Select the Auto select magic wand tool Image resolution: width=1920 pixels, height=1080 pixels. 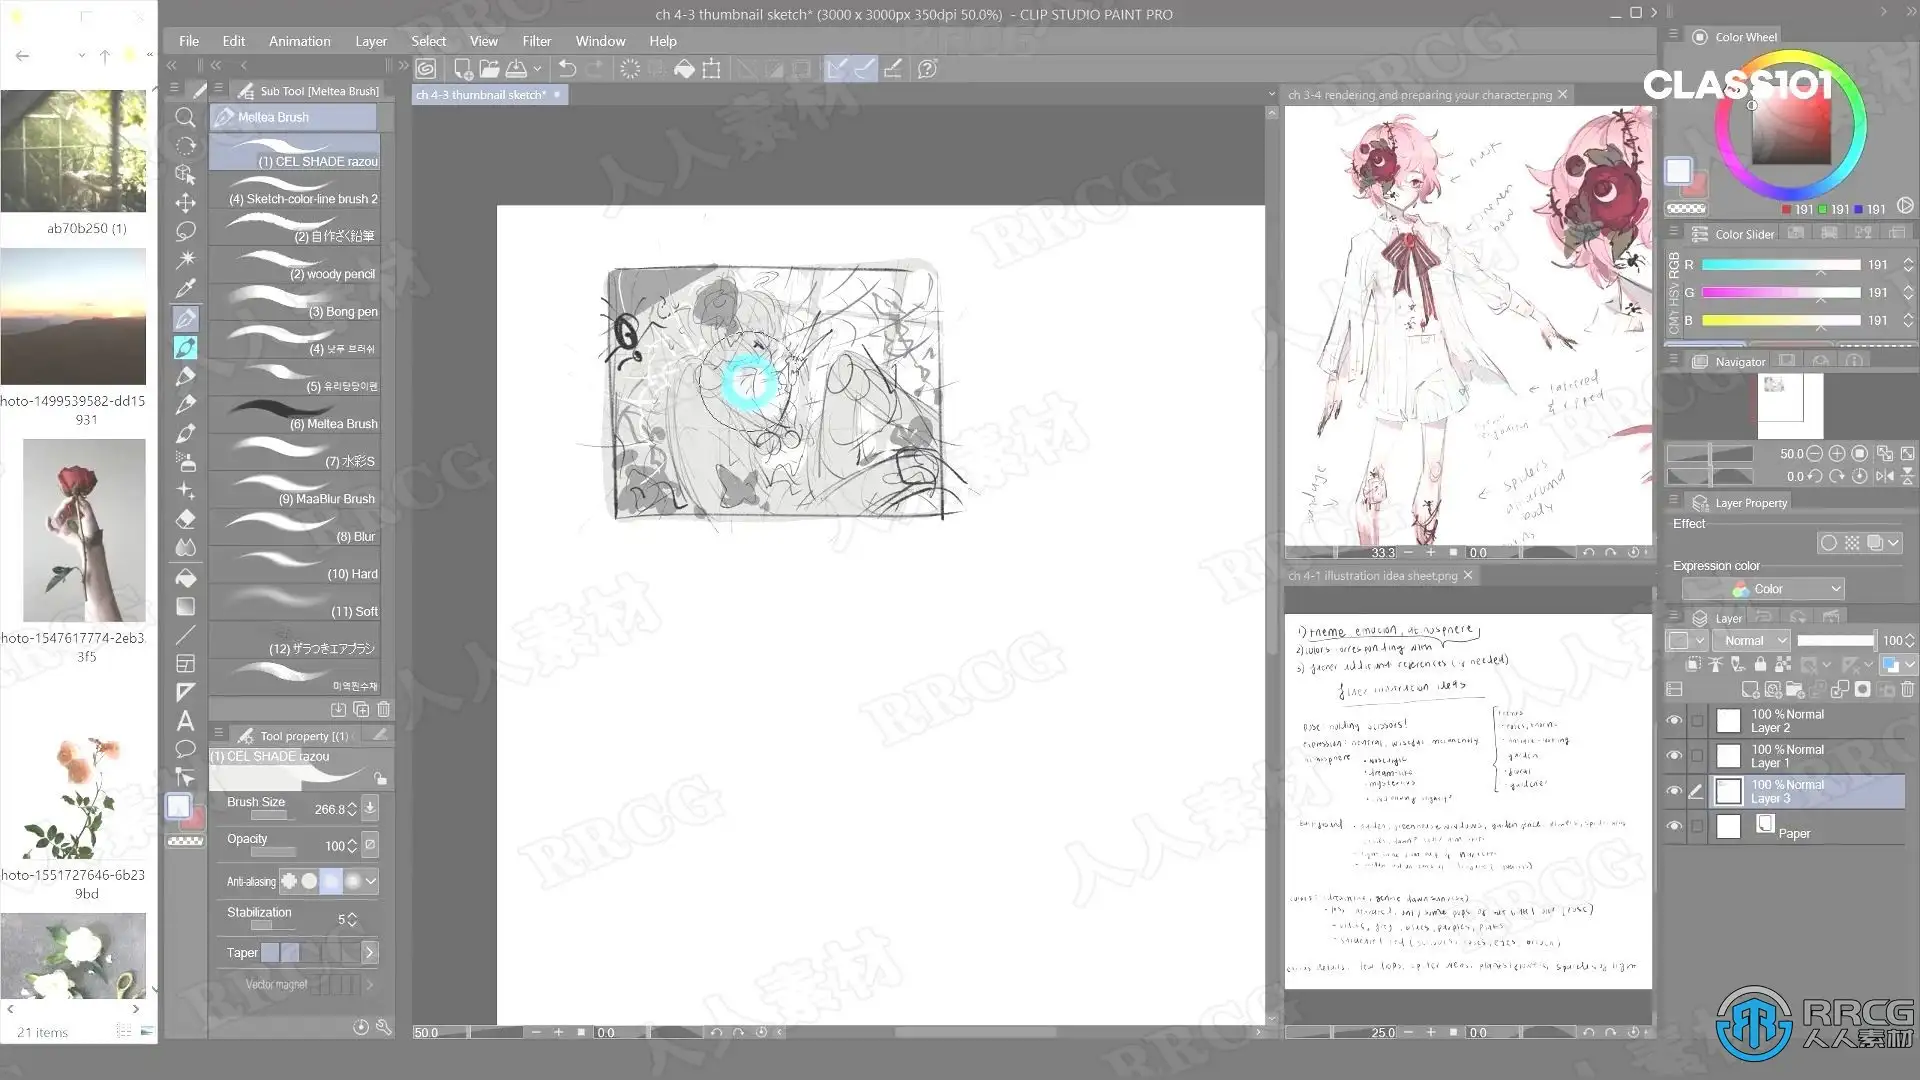185,260
